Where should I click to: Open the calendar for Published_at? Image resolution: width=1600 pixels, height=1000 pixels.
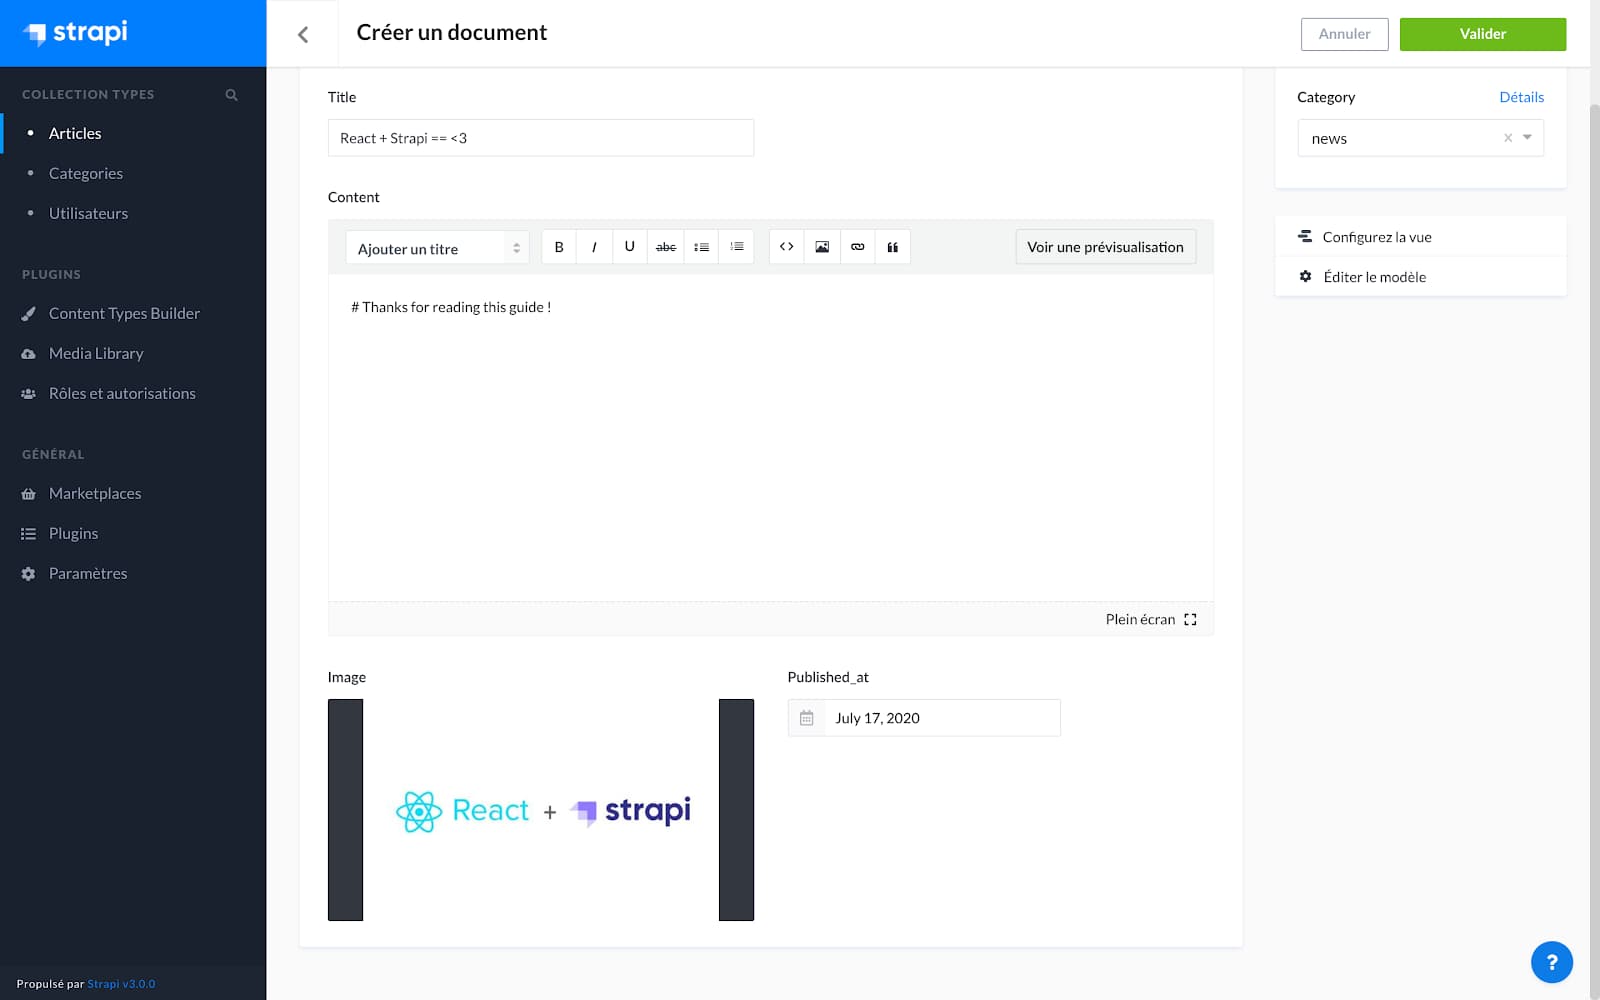coord(806,717)
